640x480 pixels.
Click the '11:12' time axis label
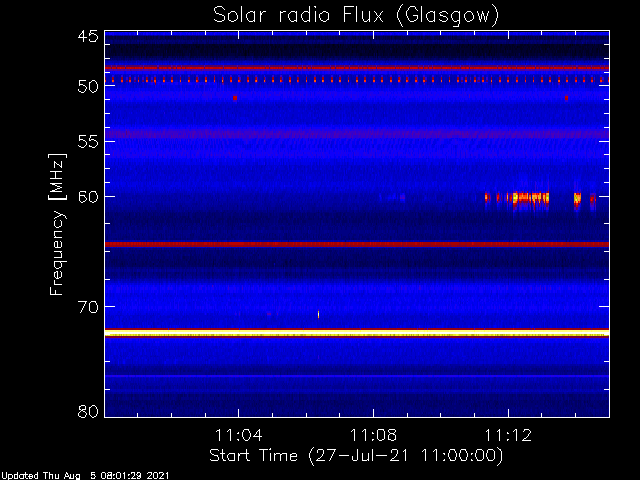click(508, 435)
